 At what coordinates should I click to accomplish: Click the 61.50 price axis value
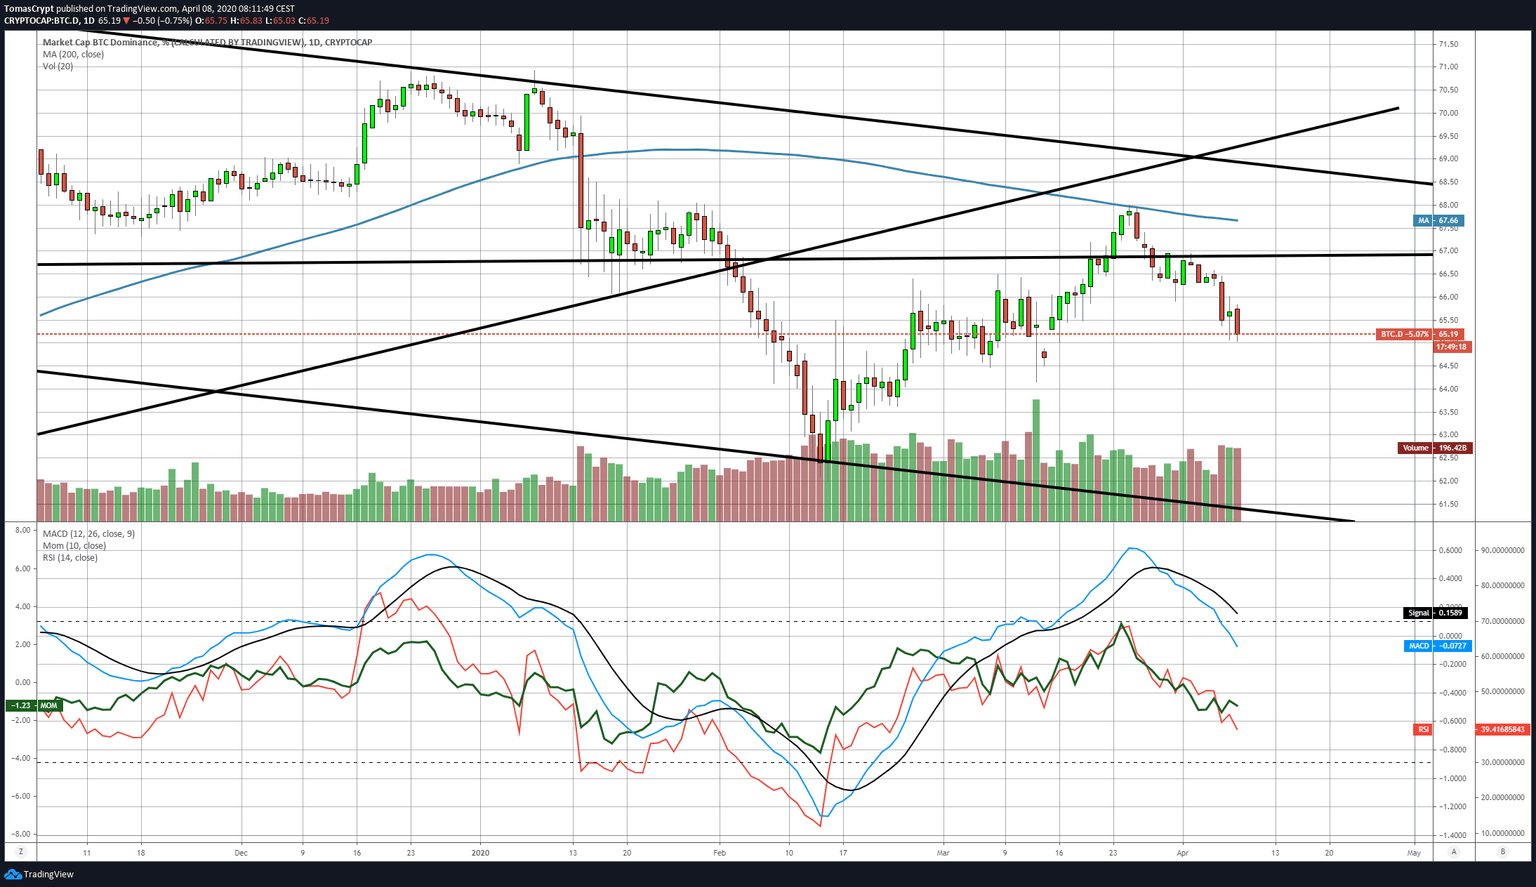click(x=1447, y=504)
